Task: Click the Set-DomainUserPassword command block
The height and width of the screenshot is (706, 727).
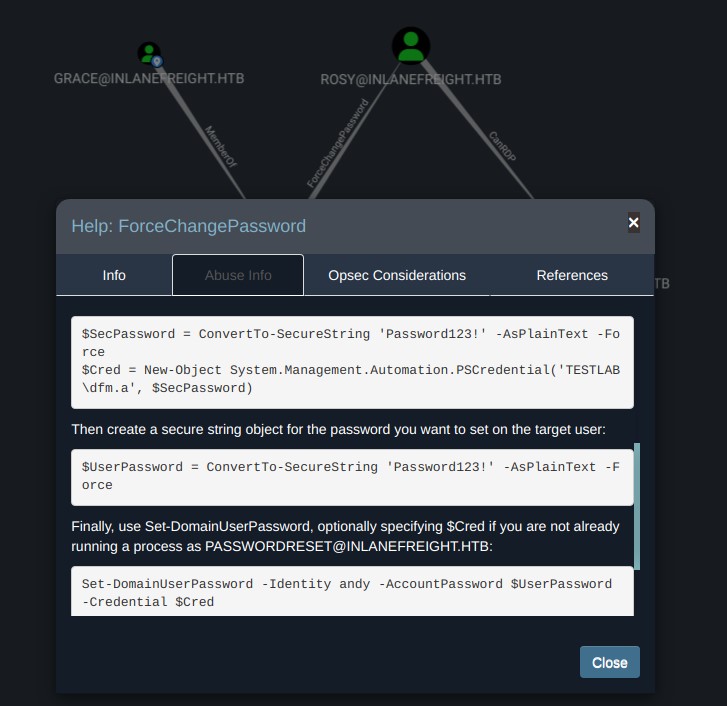Action: (x=352, y=592)
